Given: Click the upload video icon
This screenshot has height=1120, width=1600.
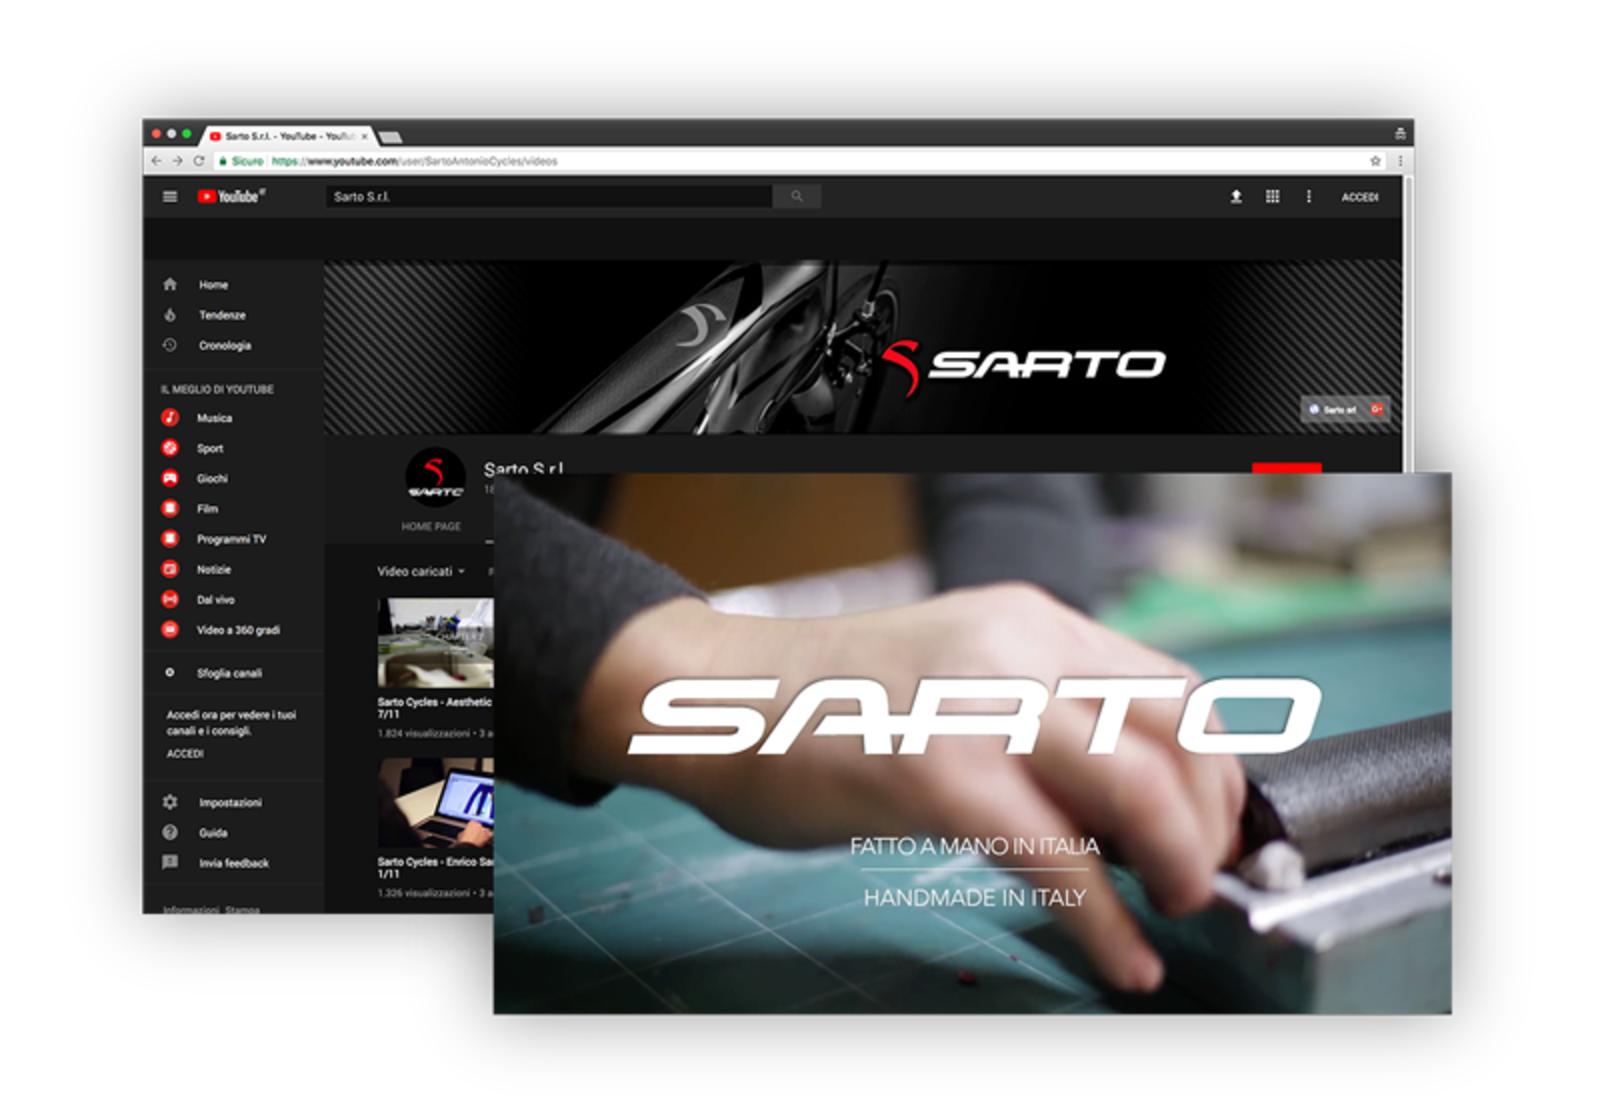Looking at the screenshot, I should [x=1236, y=197].
